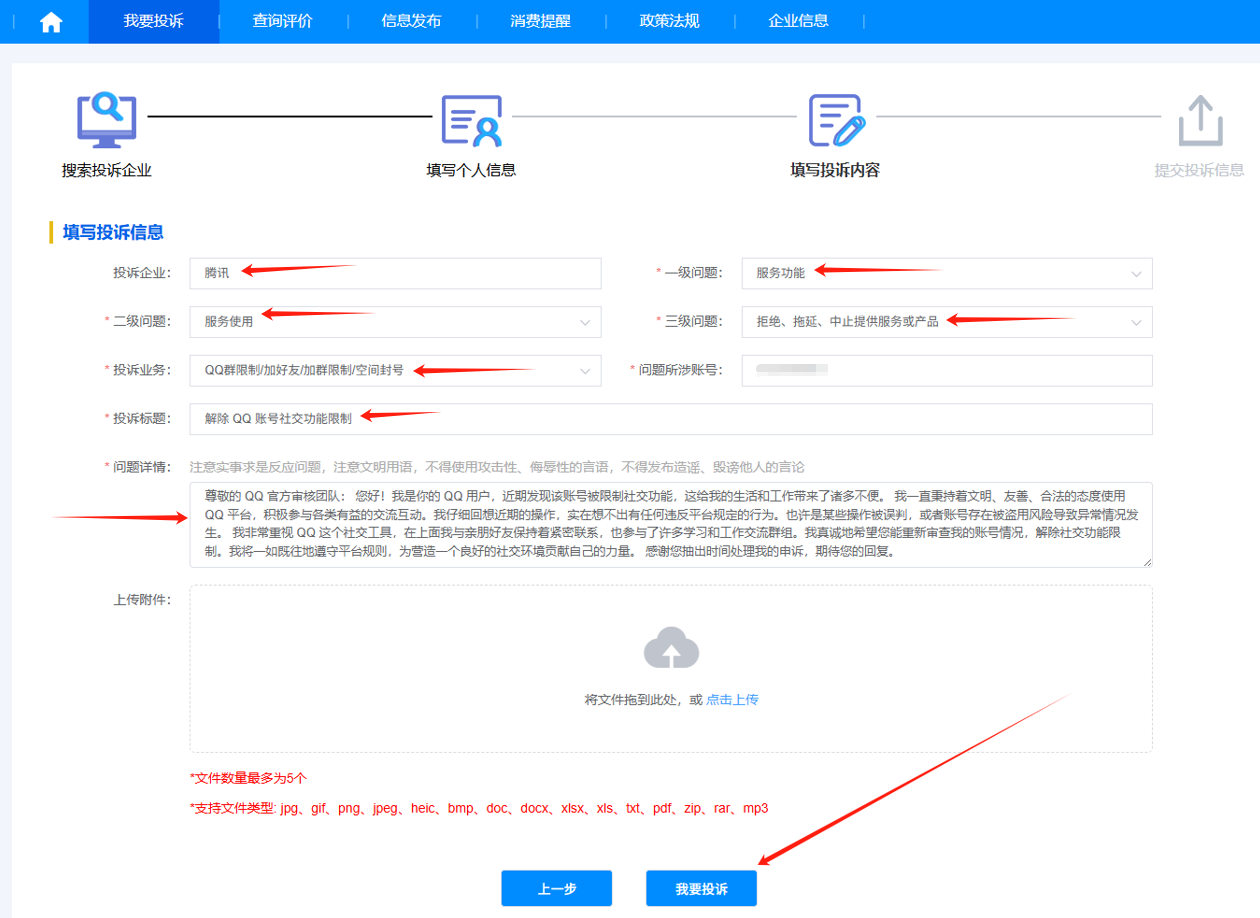
Task: Click the 投诉标题 input field
Action: tap(672, 418)
